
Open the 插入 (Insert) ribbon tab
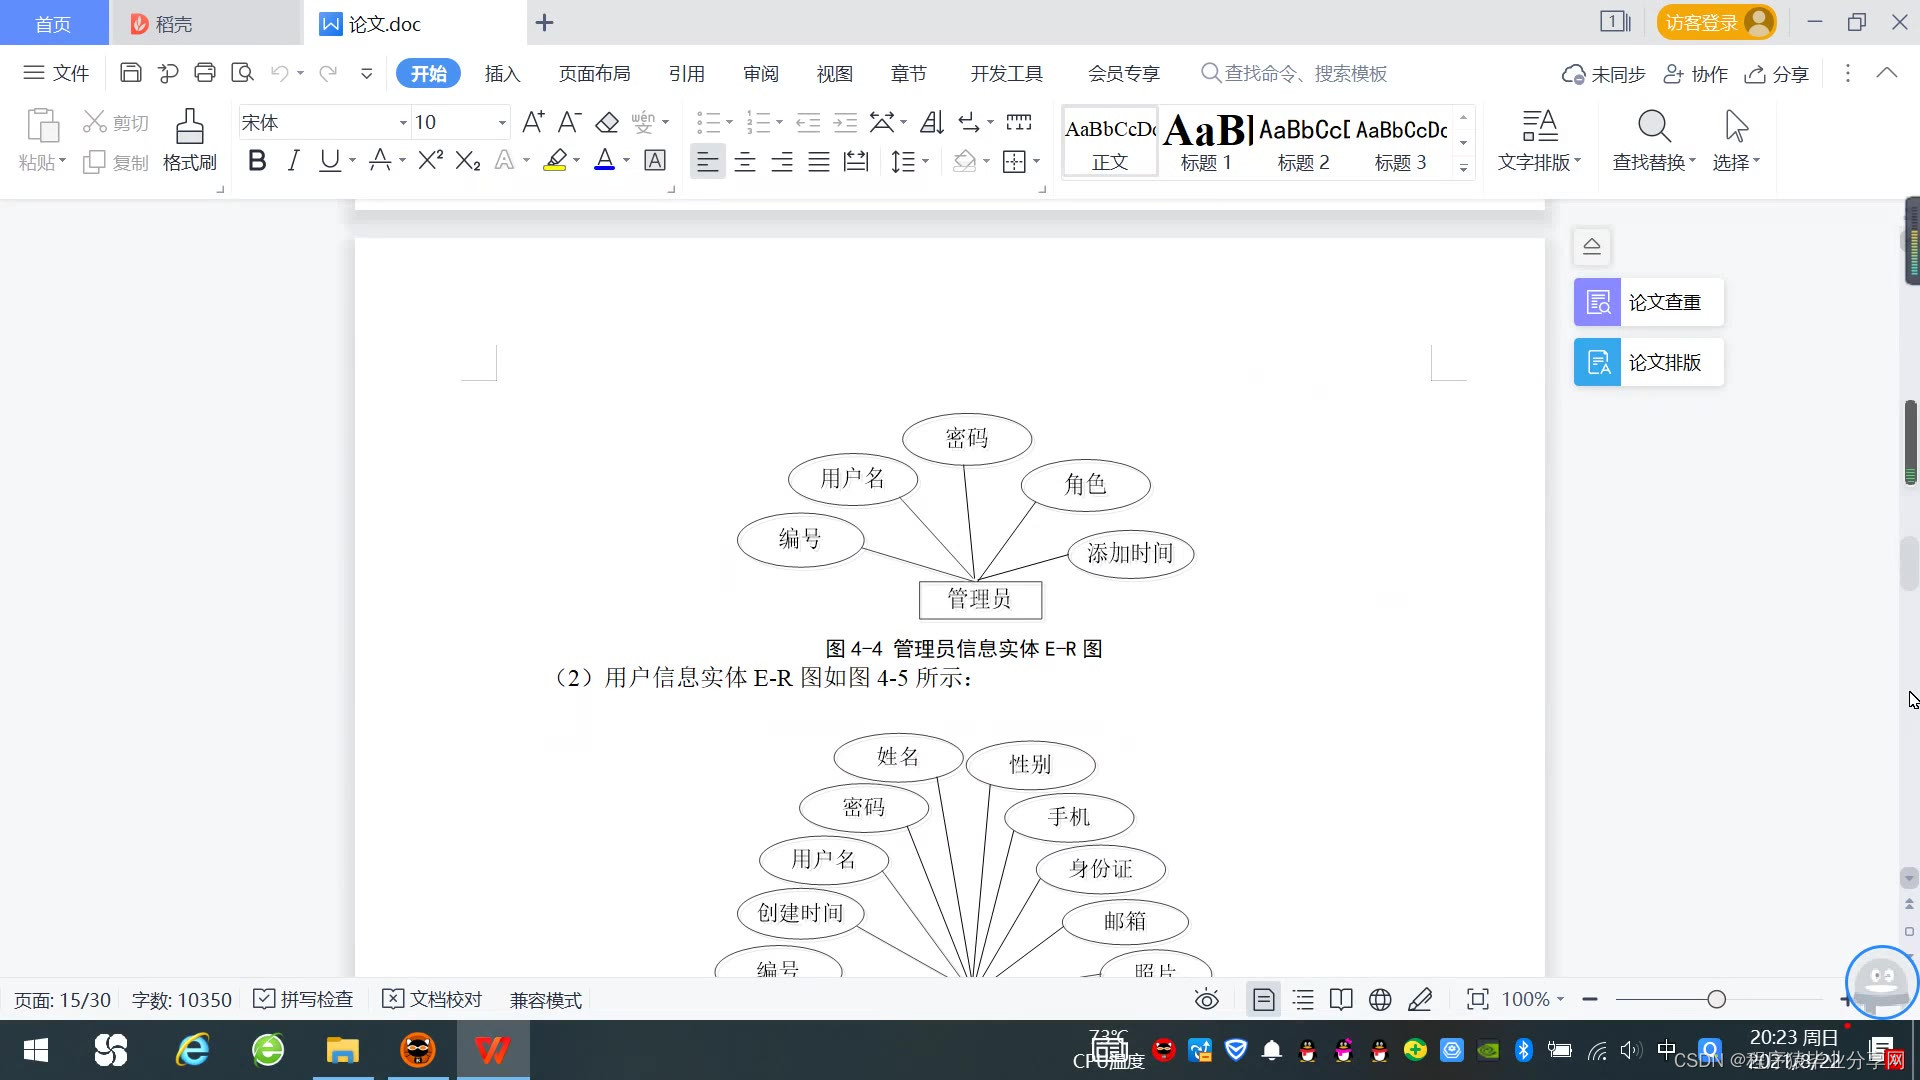[502, 74]
